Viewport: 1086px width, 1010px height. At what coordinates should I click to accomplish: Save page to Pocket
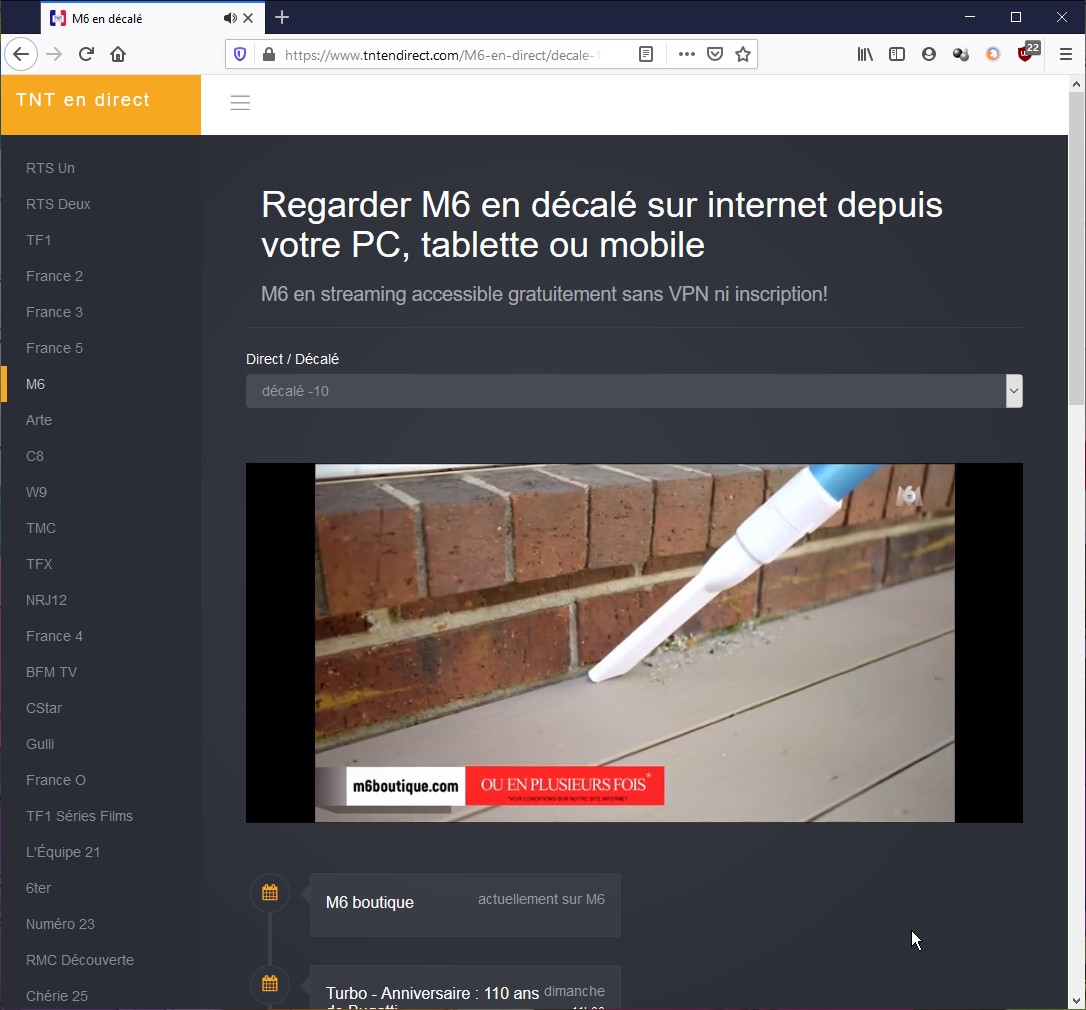[x=715, y=55]
